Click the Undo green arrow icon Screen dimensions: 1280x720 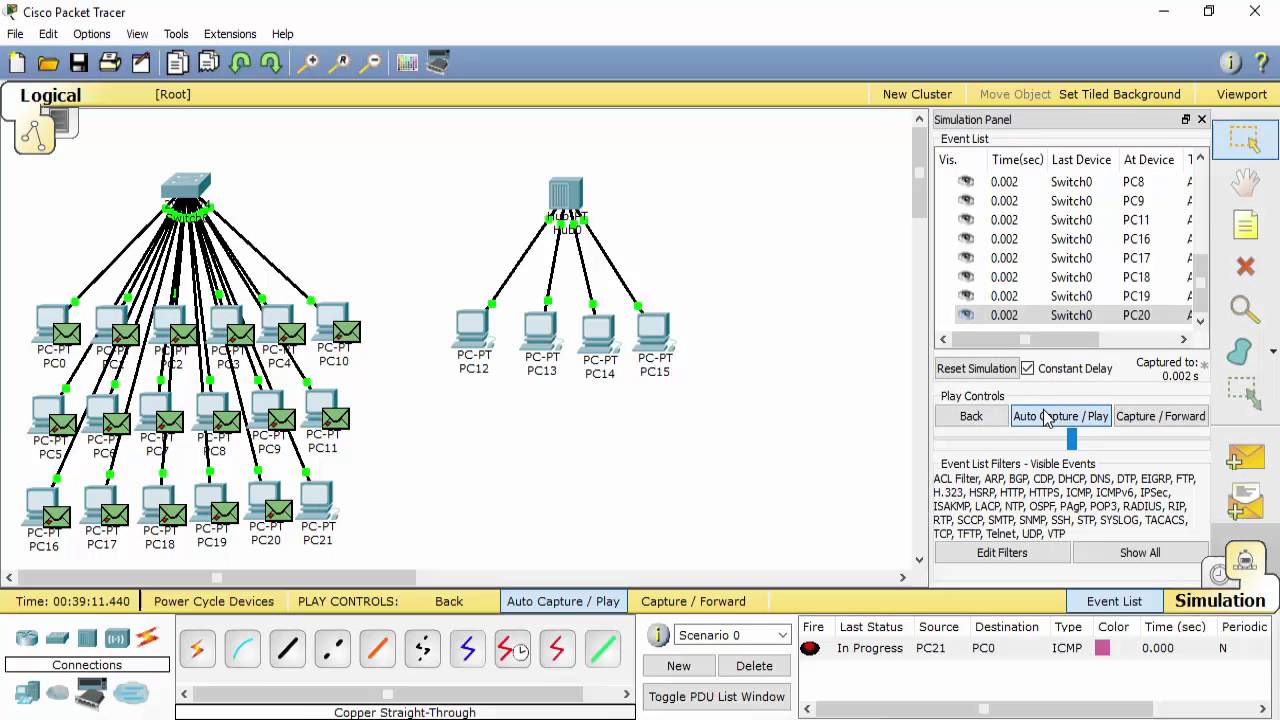tap(240, 63)
